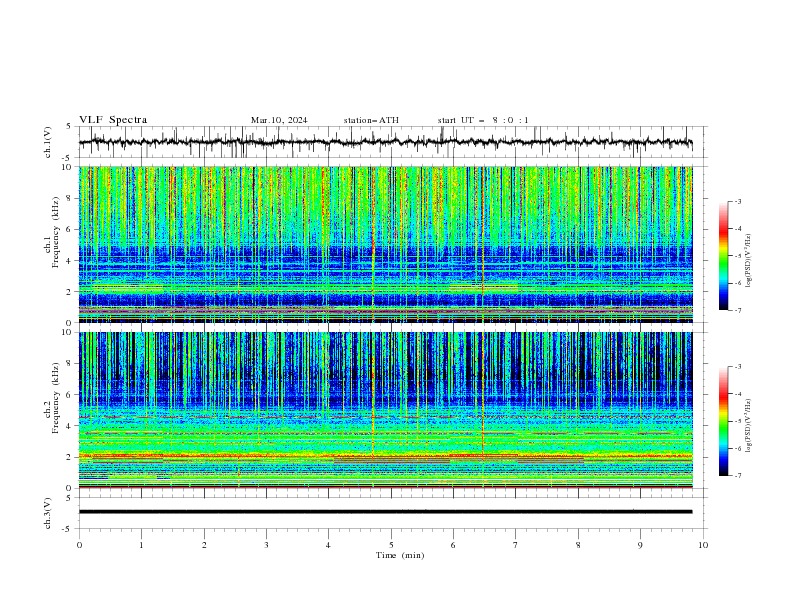Click the "5" tick on ch.1(V) axis
Viewport: 792px width, 612px height.
pyautogui.click(x=69, y=126)
